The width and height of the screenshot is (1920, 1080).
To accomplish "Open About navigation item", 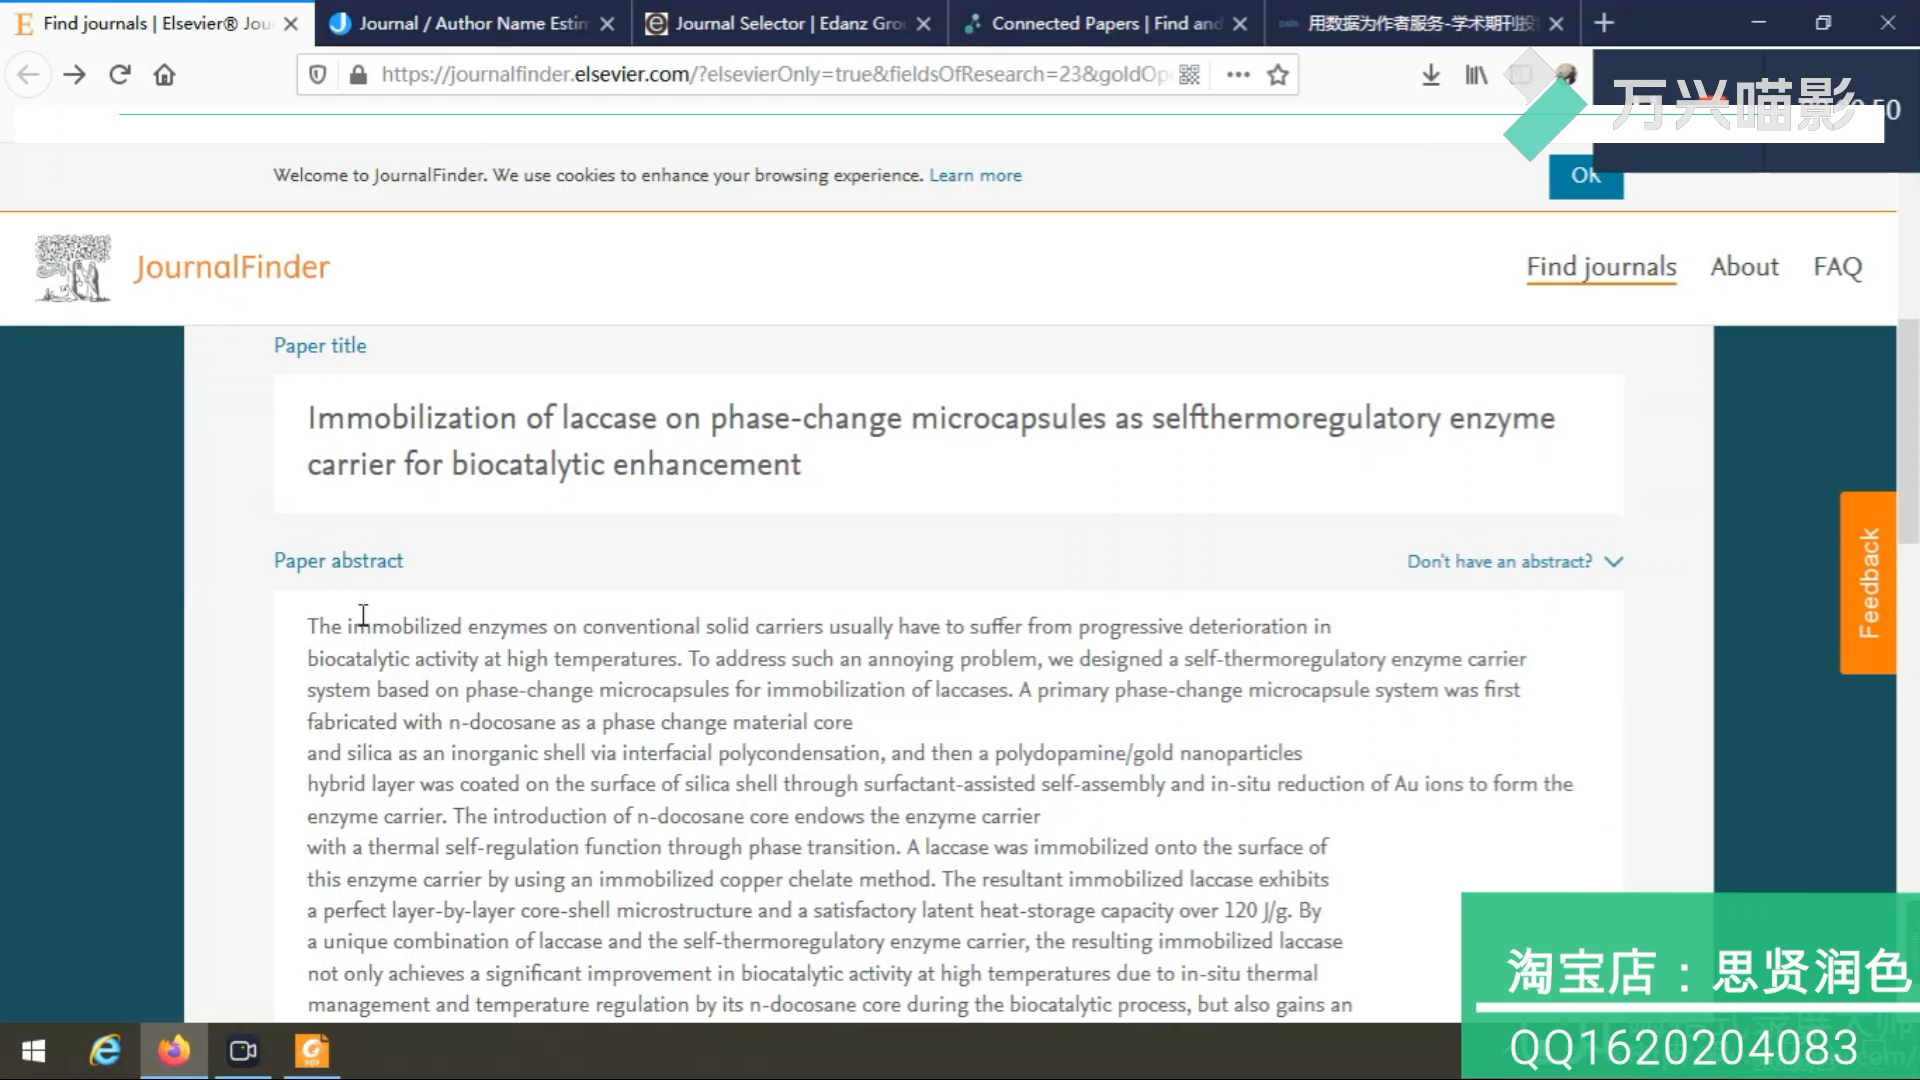I will click(1744, 267).
